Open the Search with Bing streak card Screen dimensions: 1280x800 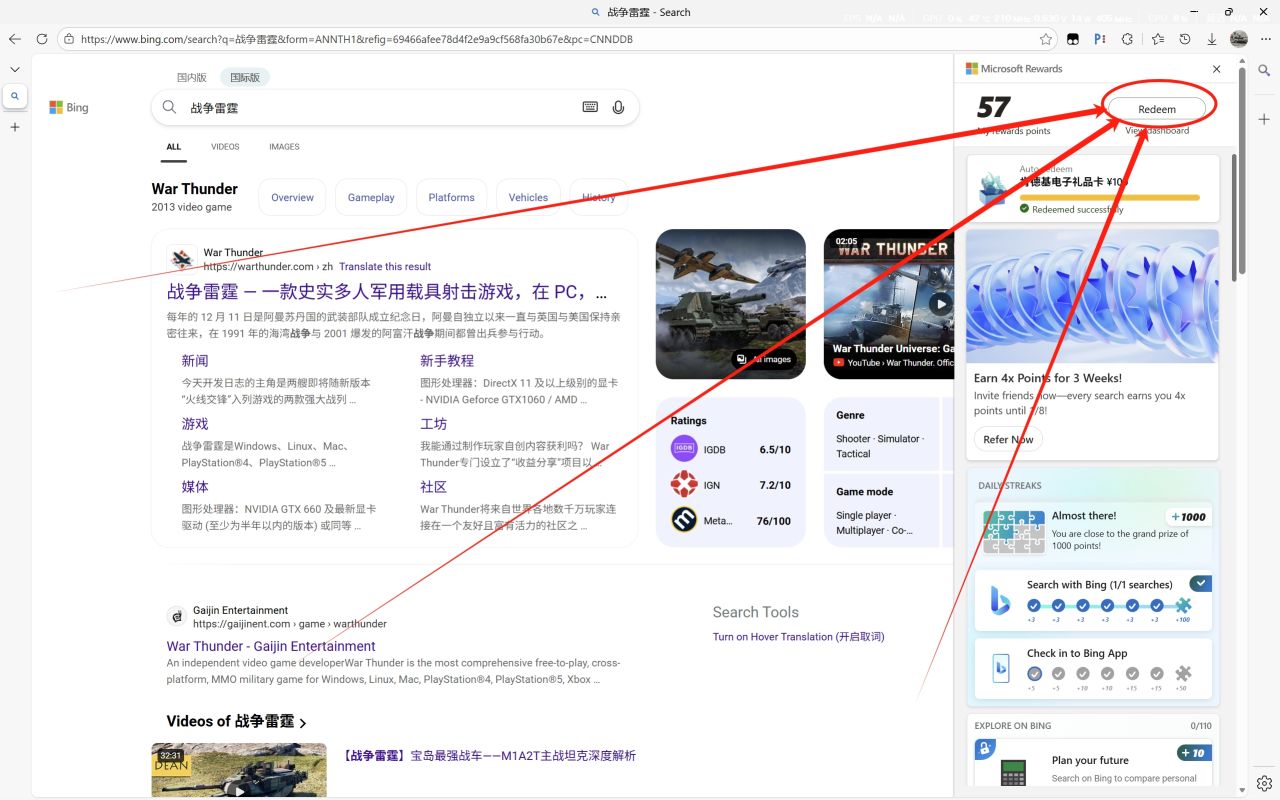(x=1093, y=600)
